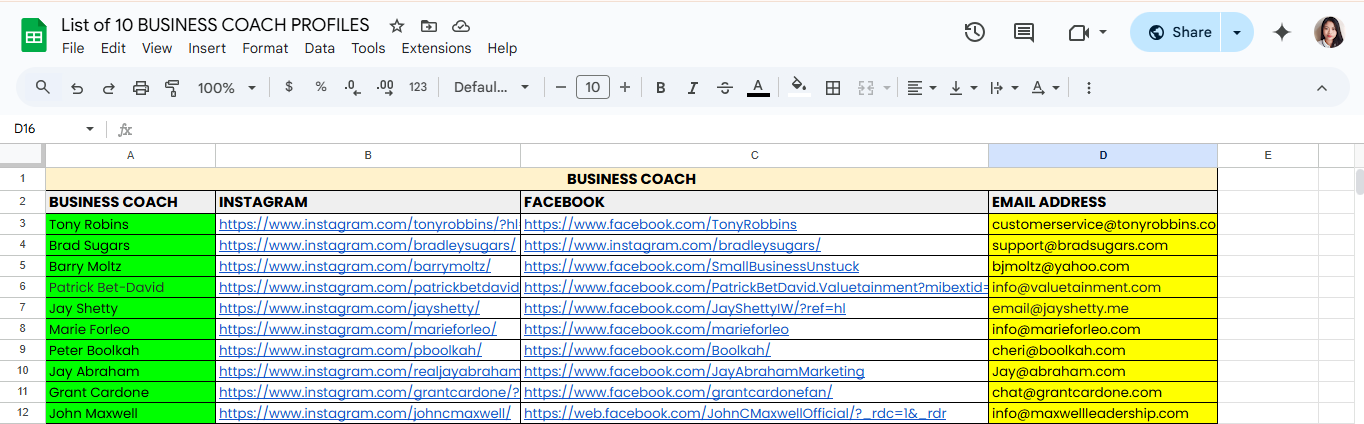The width and height of the screenshot is (1364, 424).
Task: Click the print icon
Action: tap(141, 88)
